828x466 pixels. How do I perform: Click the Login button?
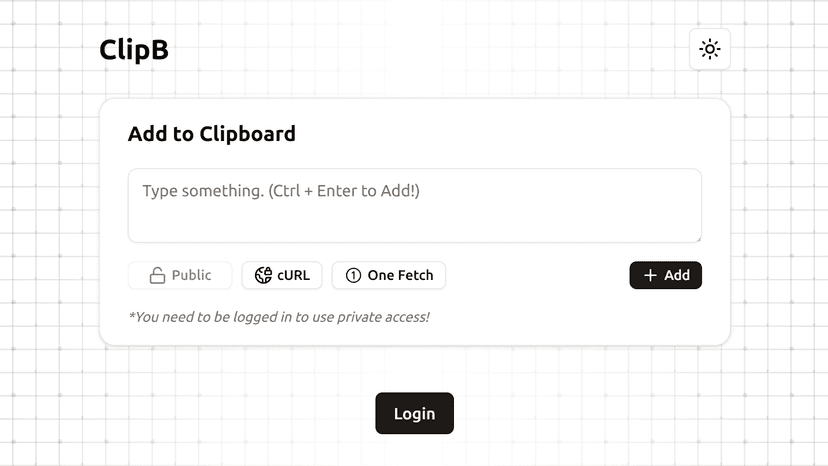[414, 414]
